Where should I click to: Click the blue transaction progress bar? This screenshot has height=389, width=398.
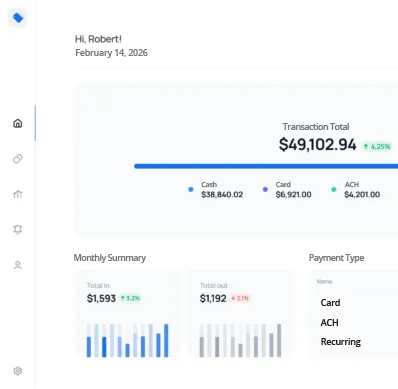[x=266, y=166]
